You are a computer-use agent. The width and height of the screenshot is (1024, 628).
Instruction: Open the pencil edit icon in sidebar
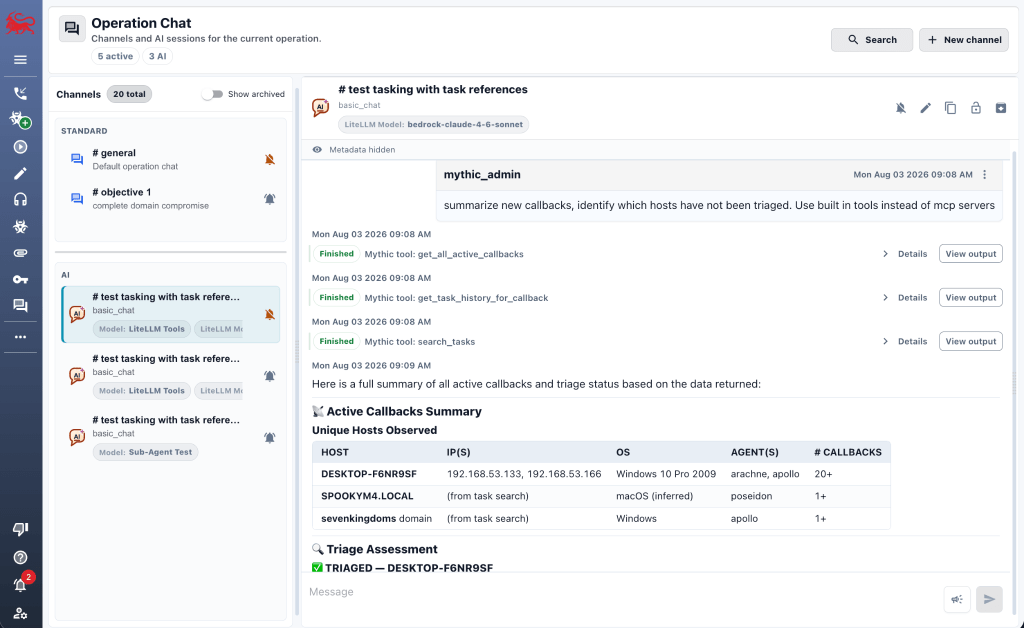coord(20,173)
